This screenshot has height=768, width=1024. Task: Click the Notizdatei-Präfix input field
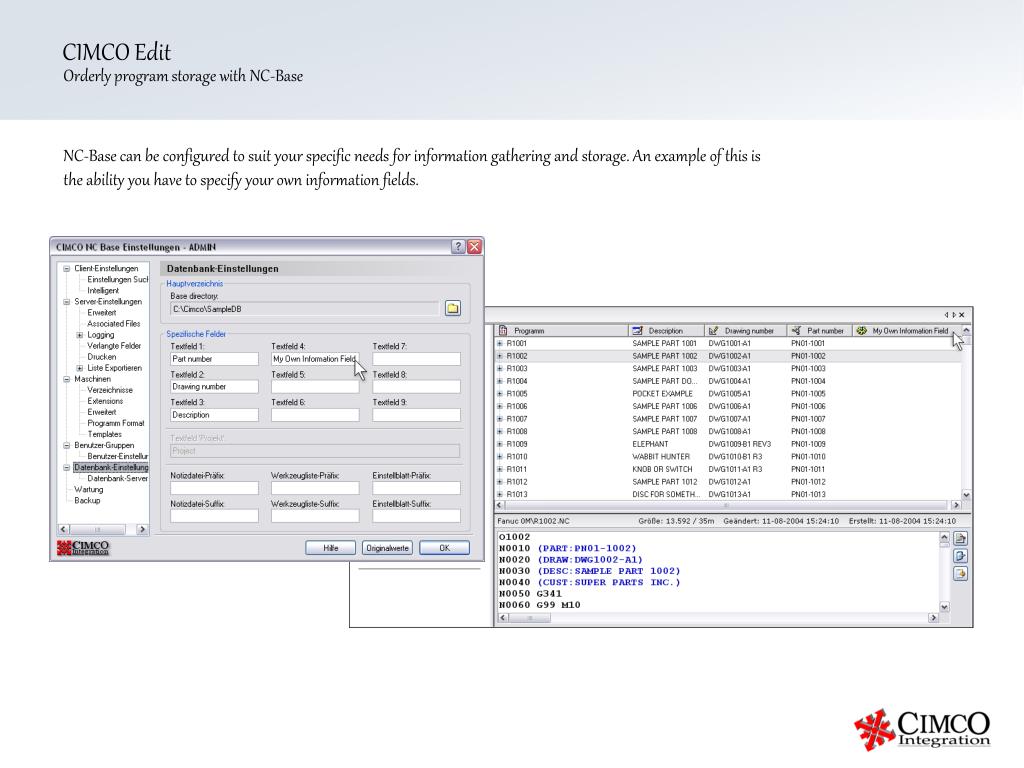coord(214,488)
